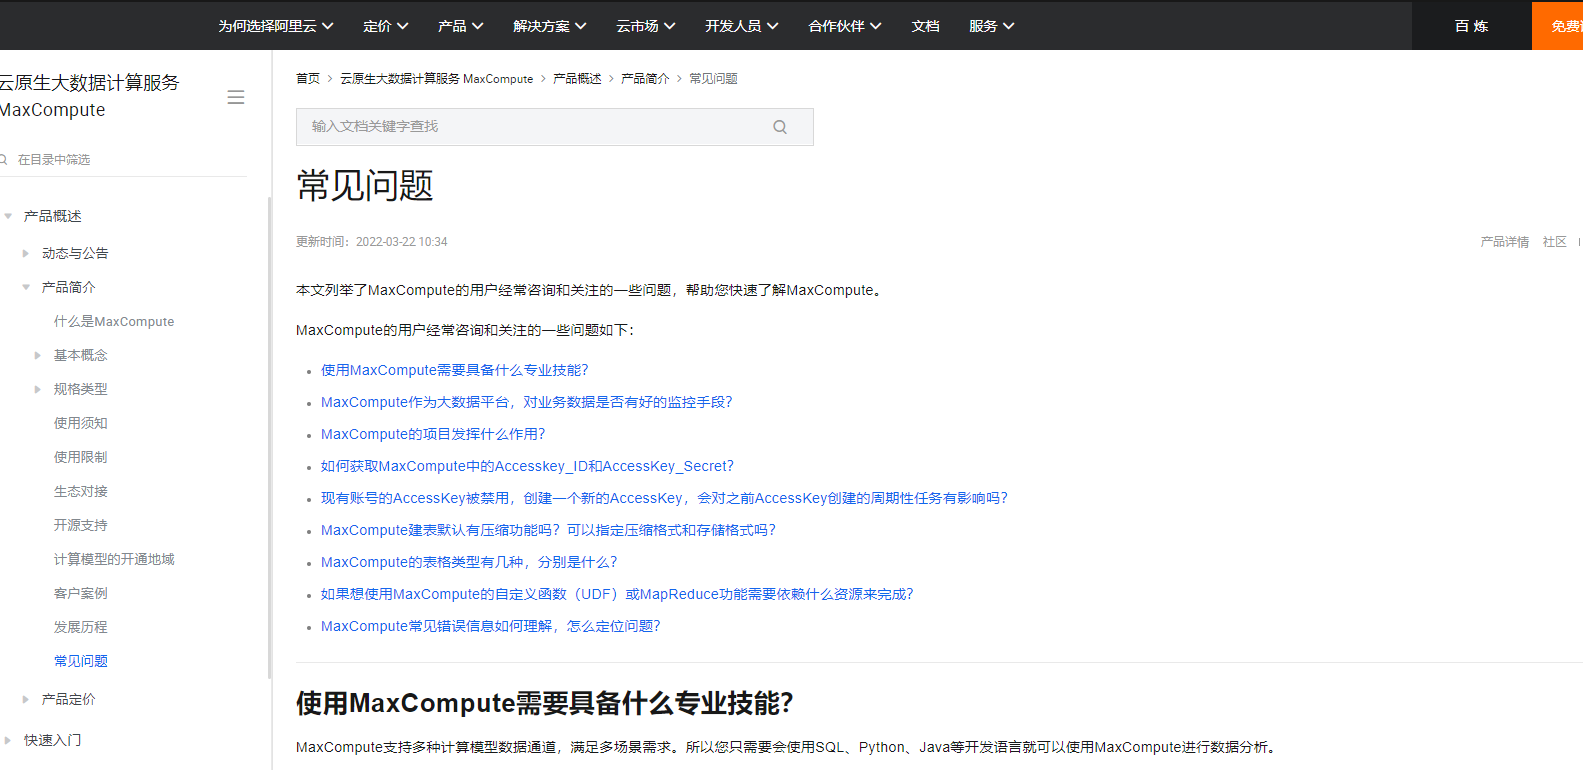Click the orange 免费 button
The height and width of the screenshot is (770, 1583).
click(1558, 26)
